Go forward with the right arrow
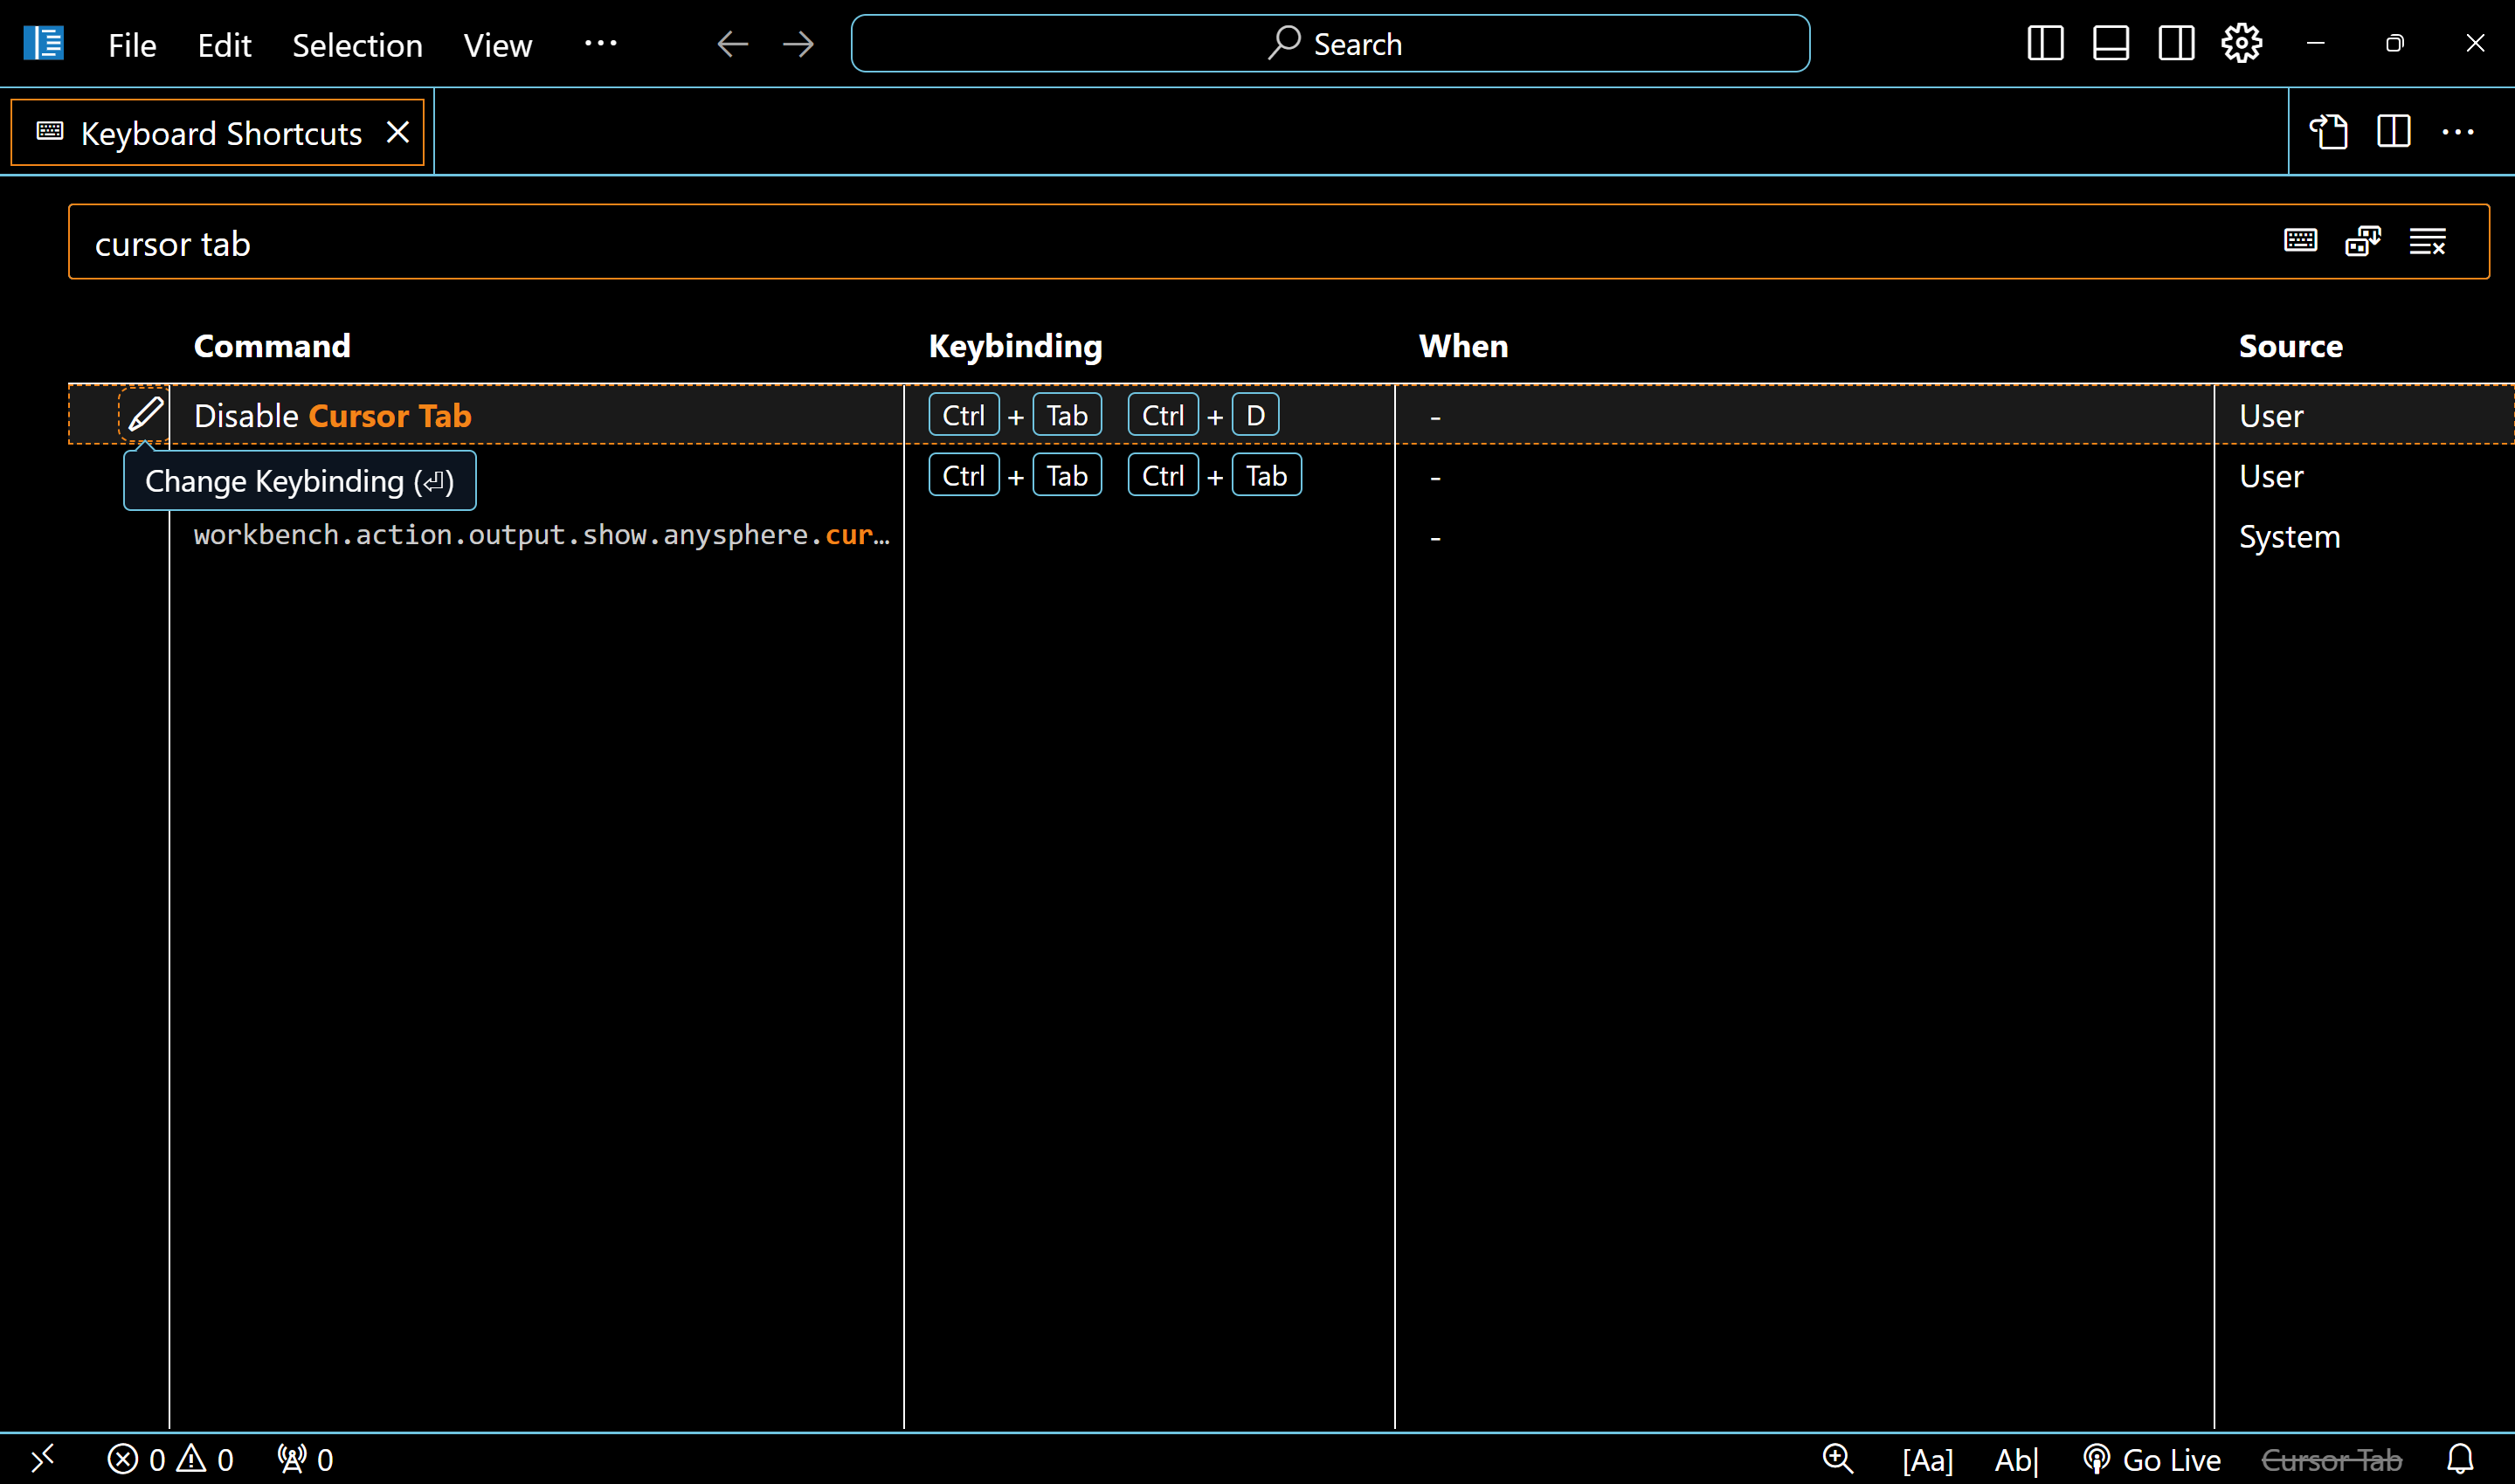Viewport: 2515px width, 1484px height. pos(798,44)
